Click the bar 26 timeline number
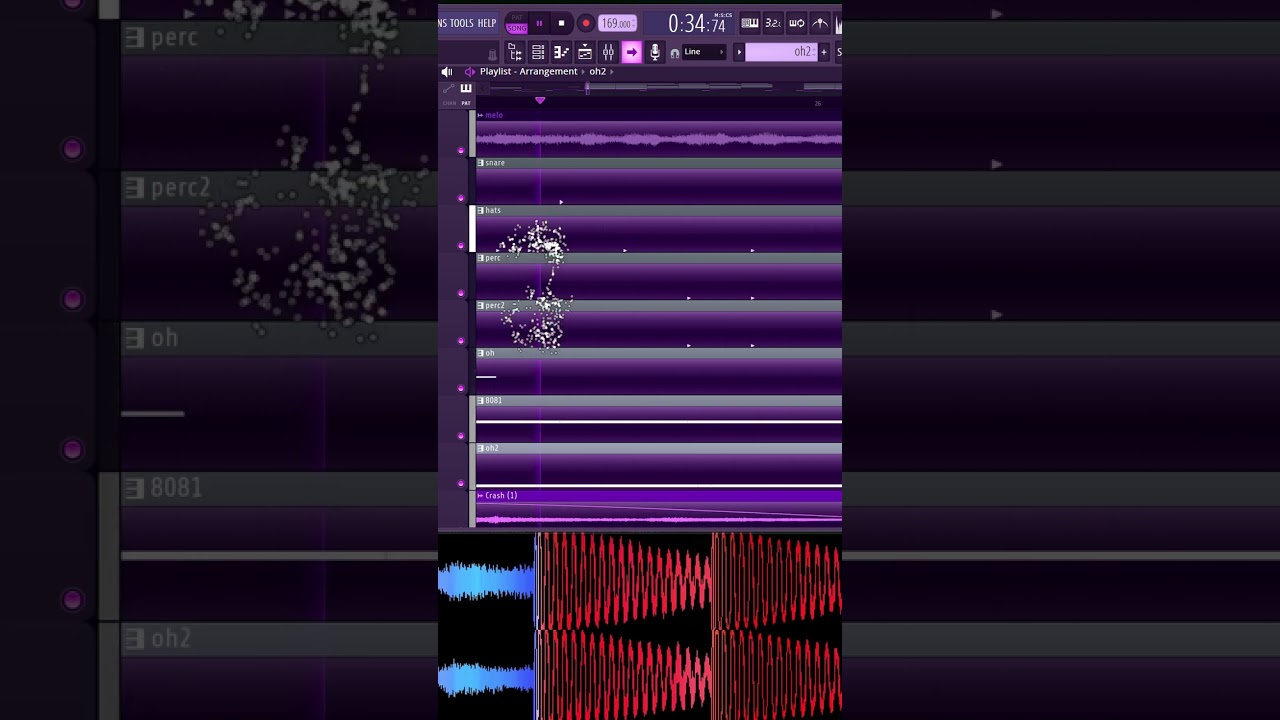Image resolution: width=1280 pixels, height=720 pixels. tap(818, 103)
